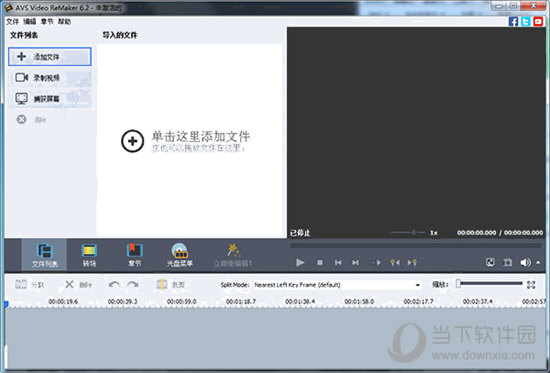
Task: Click the blue playhead marker at timeline start
Action: point(6,305)
